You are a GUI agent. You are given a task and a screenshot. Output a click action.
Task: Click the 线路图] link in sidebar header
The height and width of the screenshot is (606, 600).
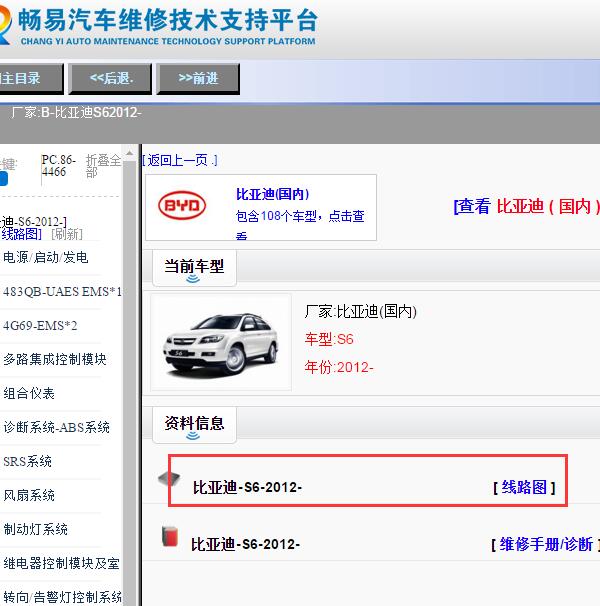[x=21, y=234]
